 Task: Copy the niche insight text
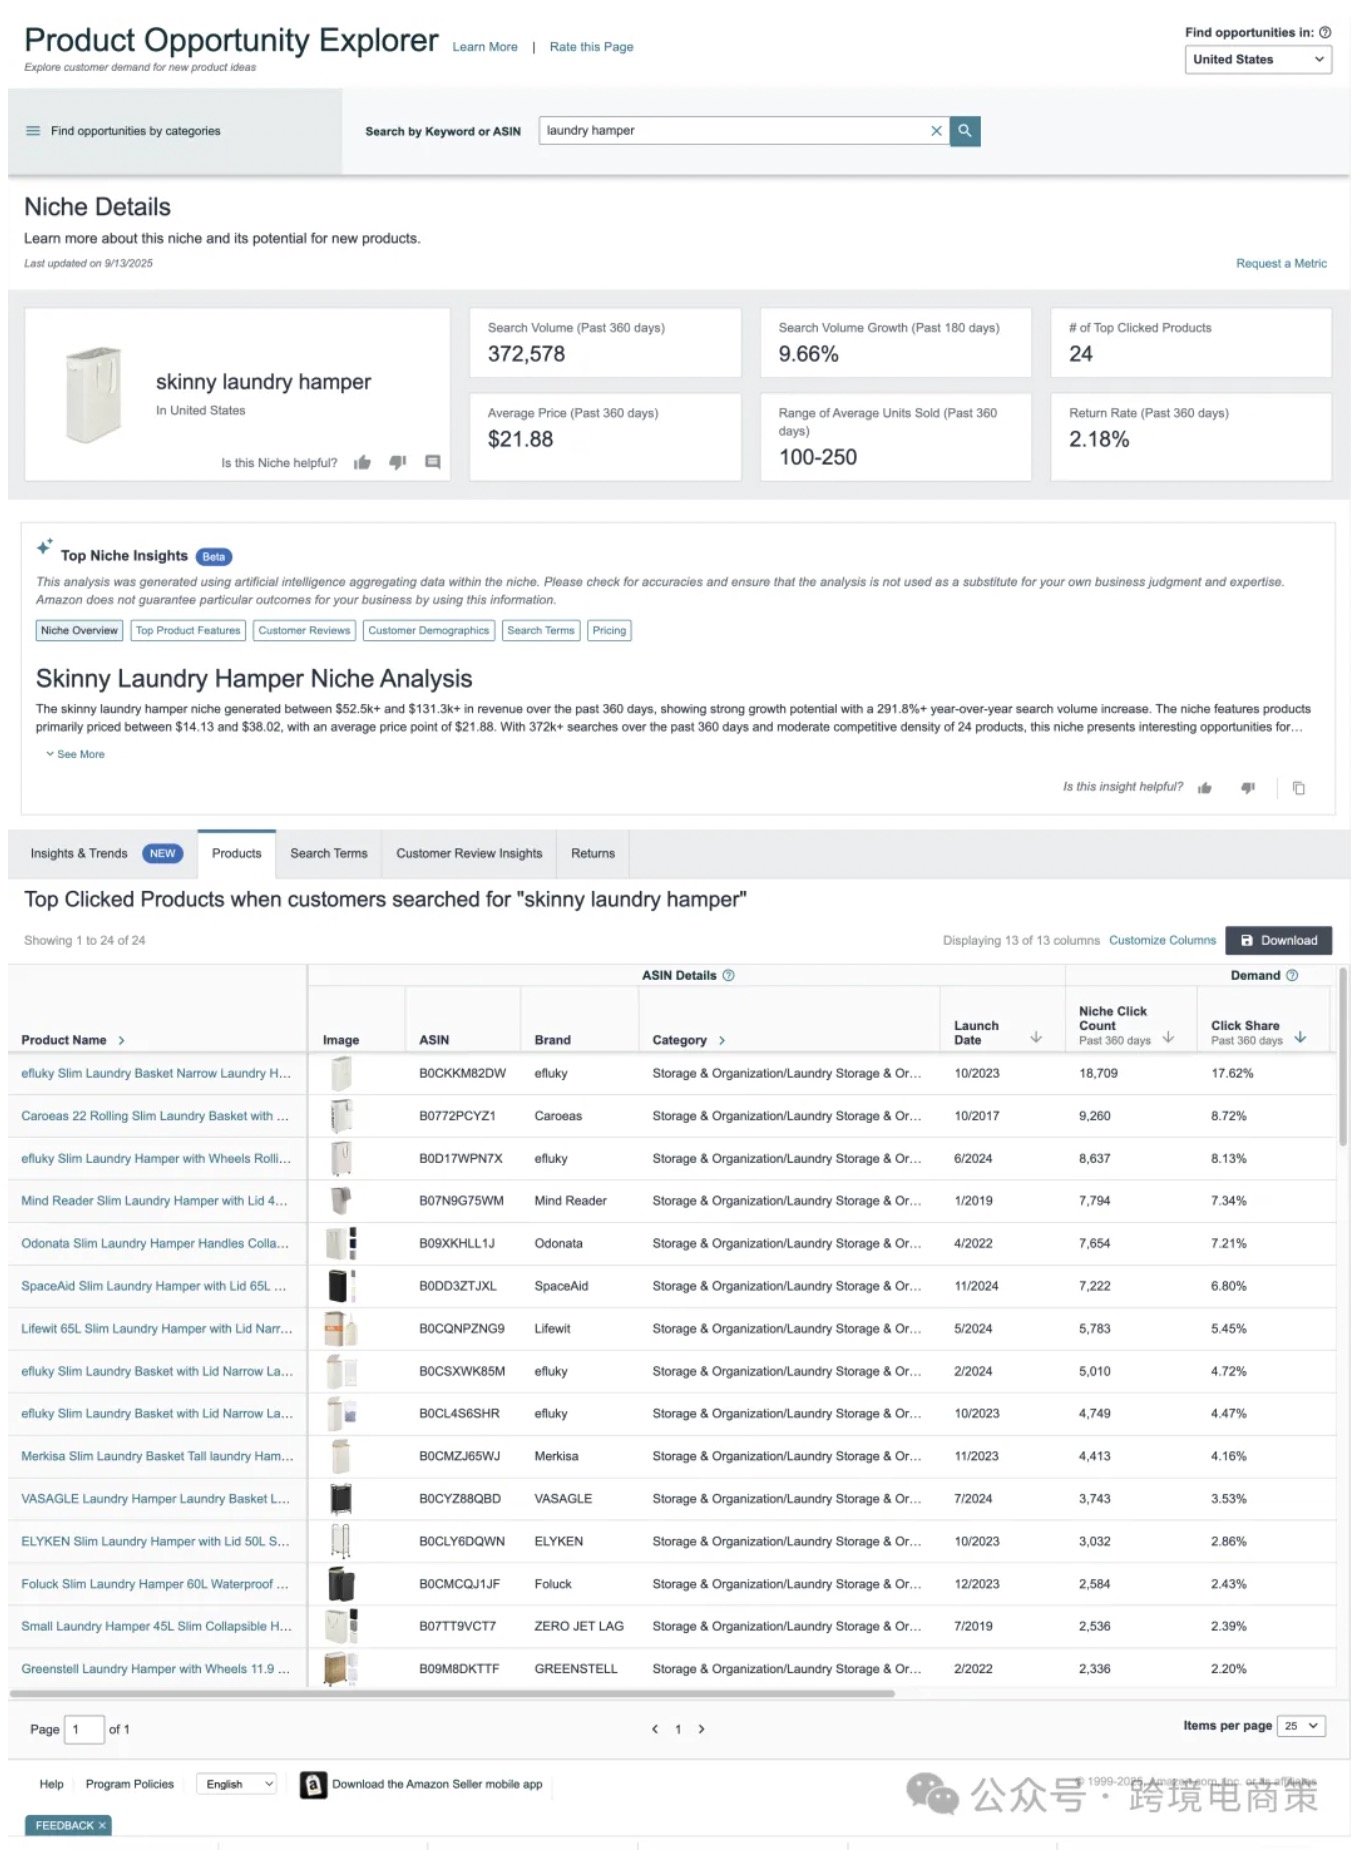pos(1299,788)
